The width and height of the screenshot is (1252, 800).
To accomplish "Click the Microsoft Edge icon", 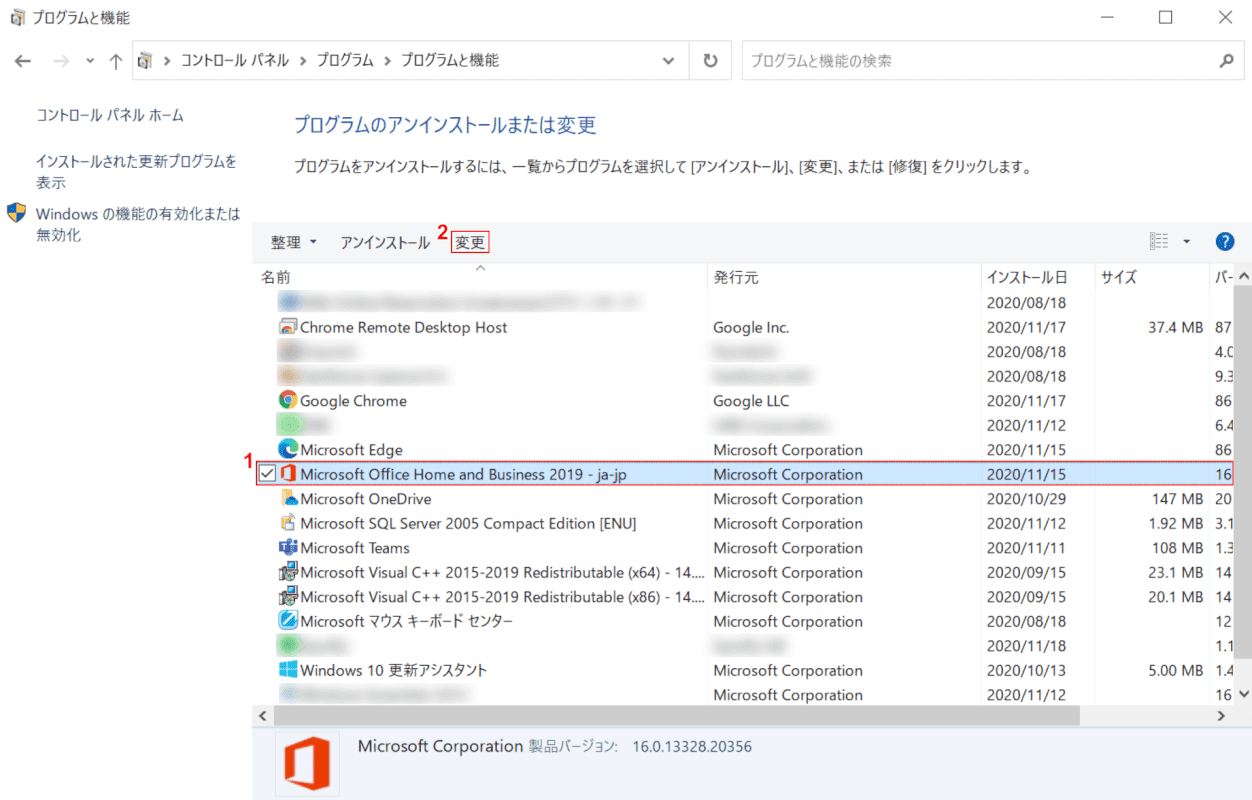I will (288, 450).
